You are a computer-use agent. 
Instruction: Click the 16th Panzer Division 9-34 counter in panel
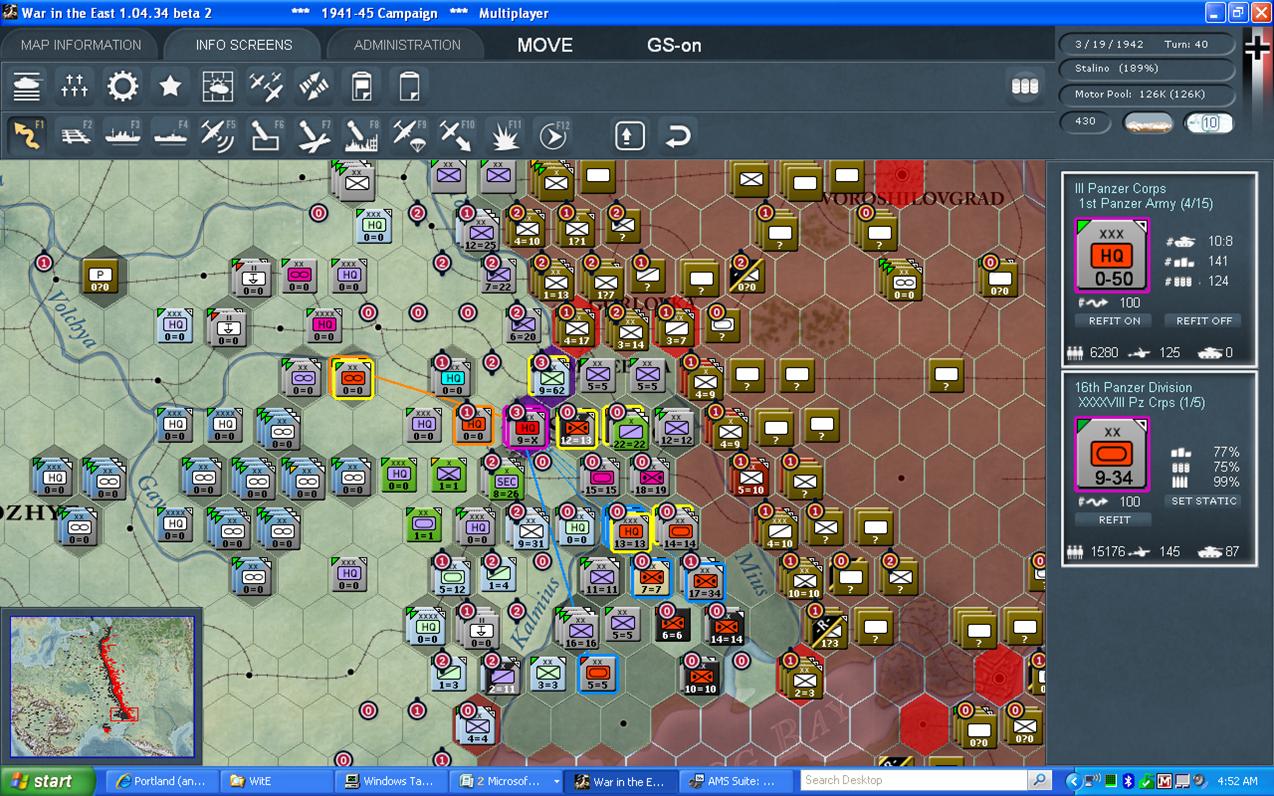(1112, 455)
